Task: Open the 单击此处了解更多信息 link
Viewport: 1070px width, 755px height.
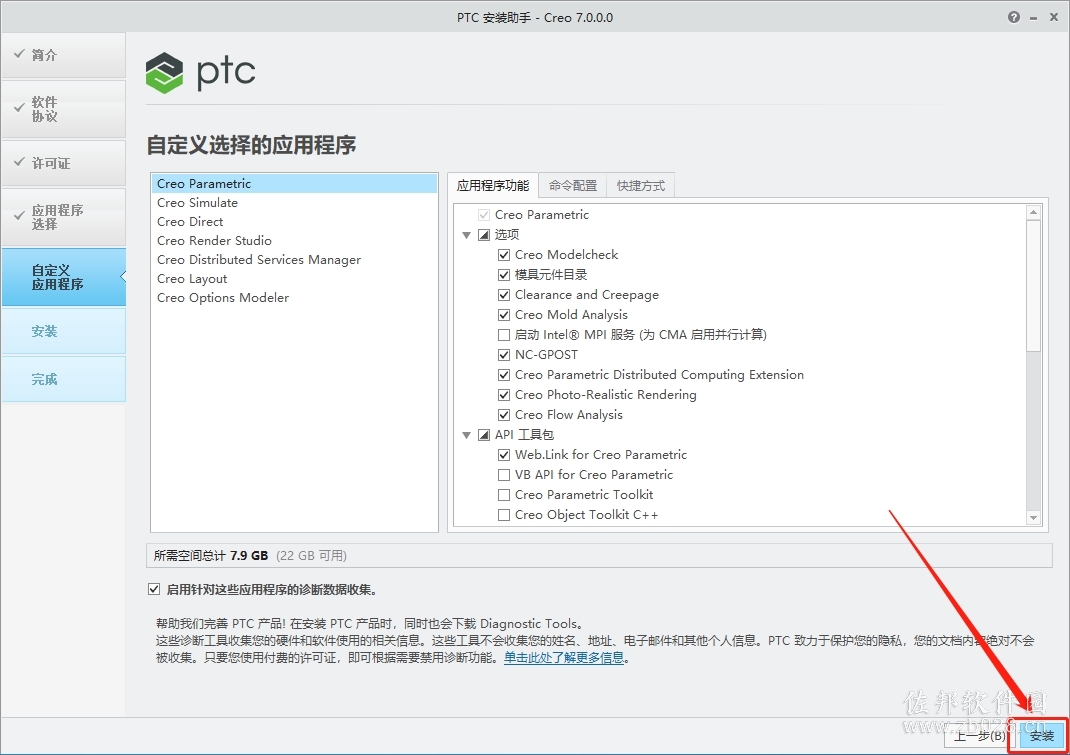Action: [x=564, y=658]
